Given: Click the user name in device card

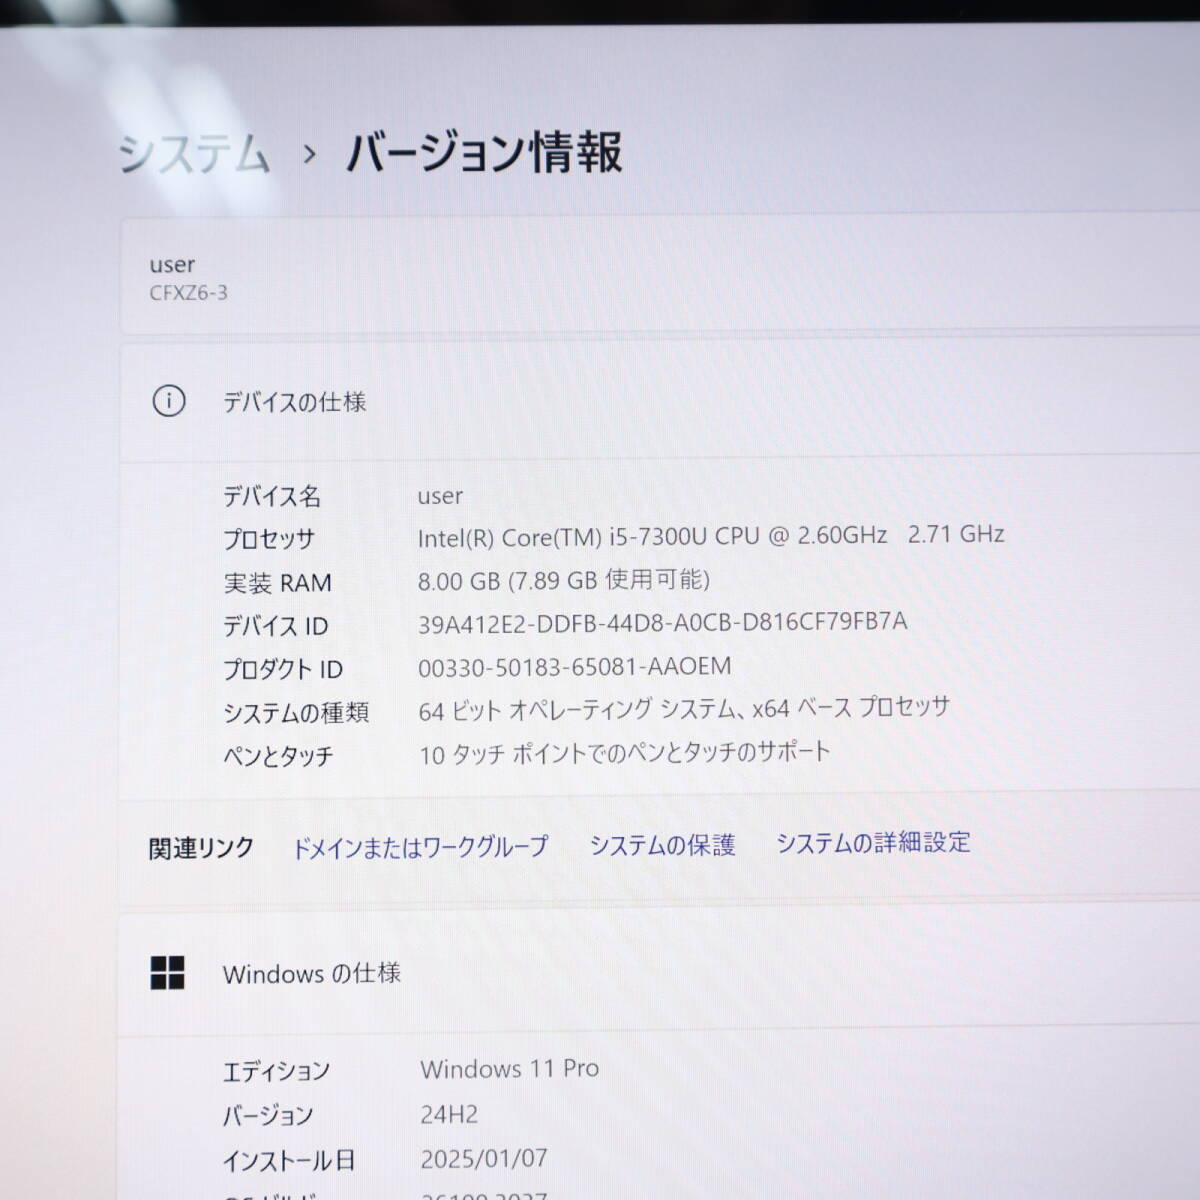Looking at the screenshot, I should [x=172, y=265].
